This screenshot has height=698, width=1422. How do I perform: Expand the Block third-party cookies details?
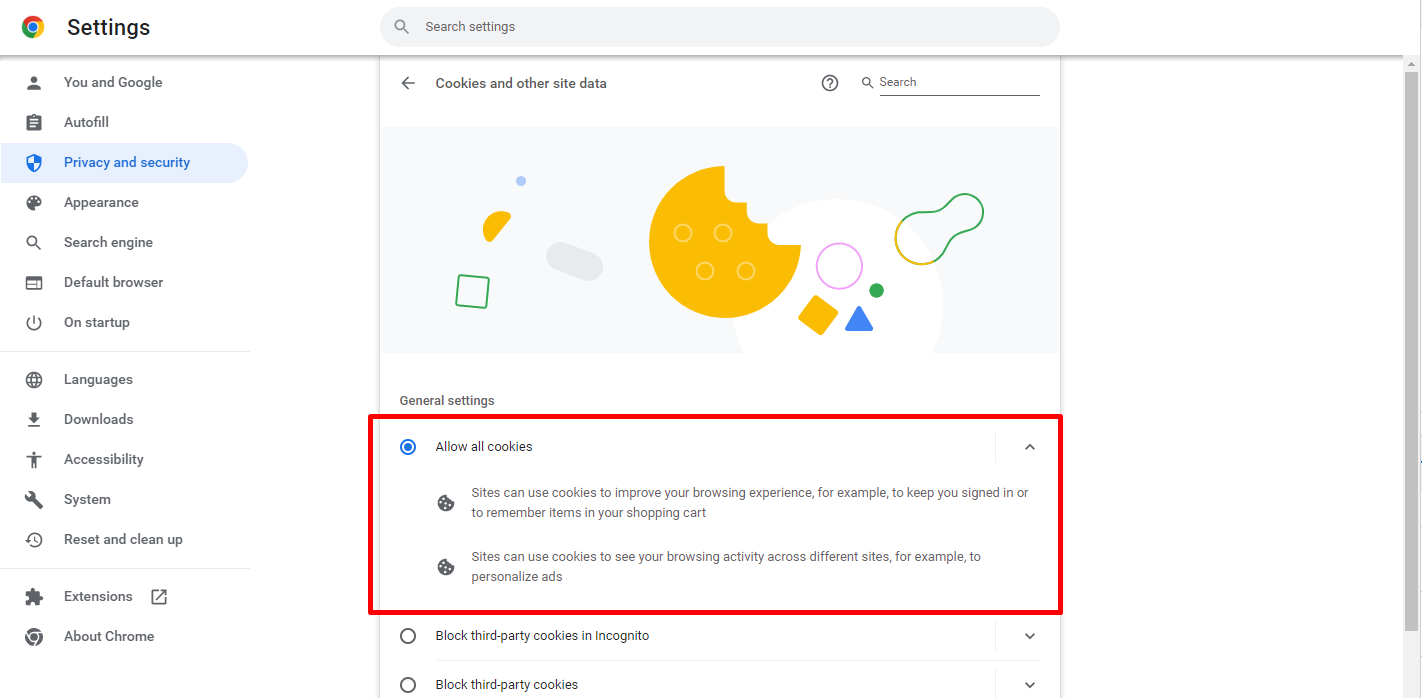click(x=1029, y=685)
